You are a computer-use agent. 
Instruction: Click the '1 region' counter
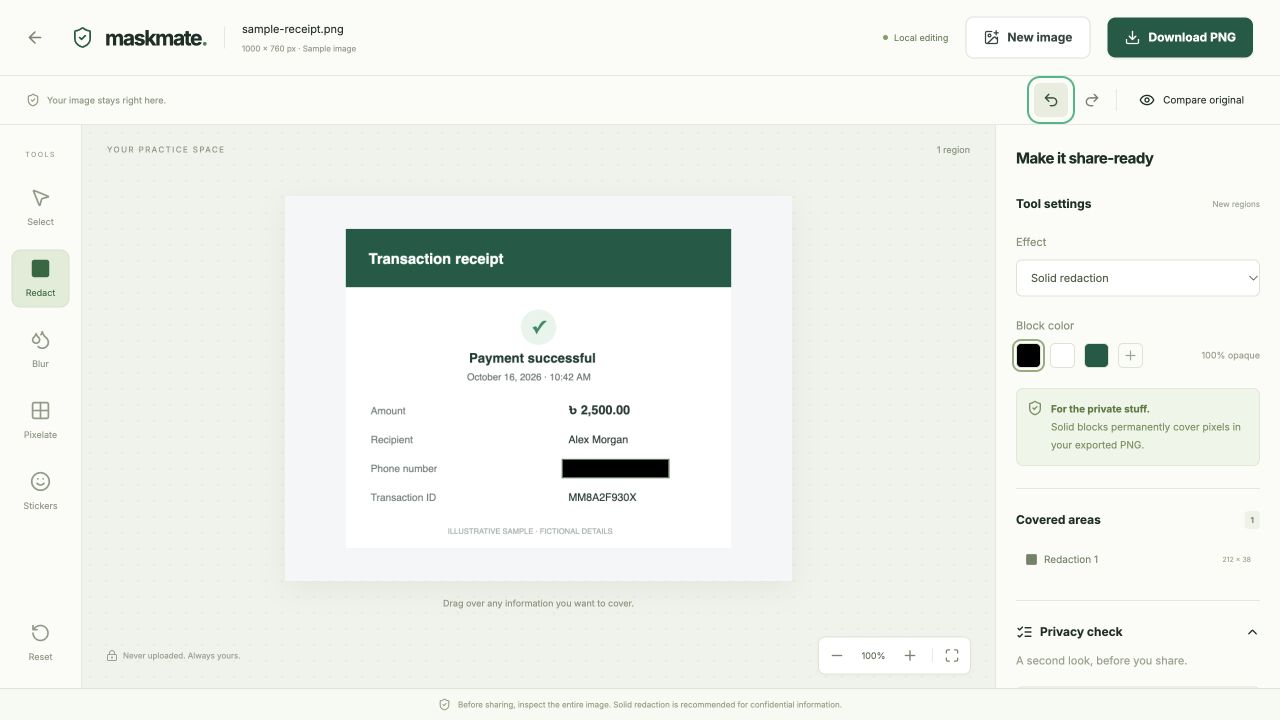pyautogui.click(x=953, y=150)
